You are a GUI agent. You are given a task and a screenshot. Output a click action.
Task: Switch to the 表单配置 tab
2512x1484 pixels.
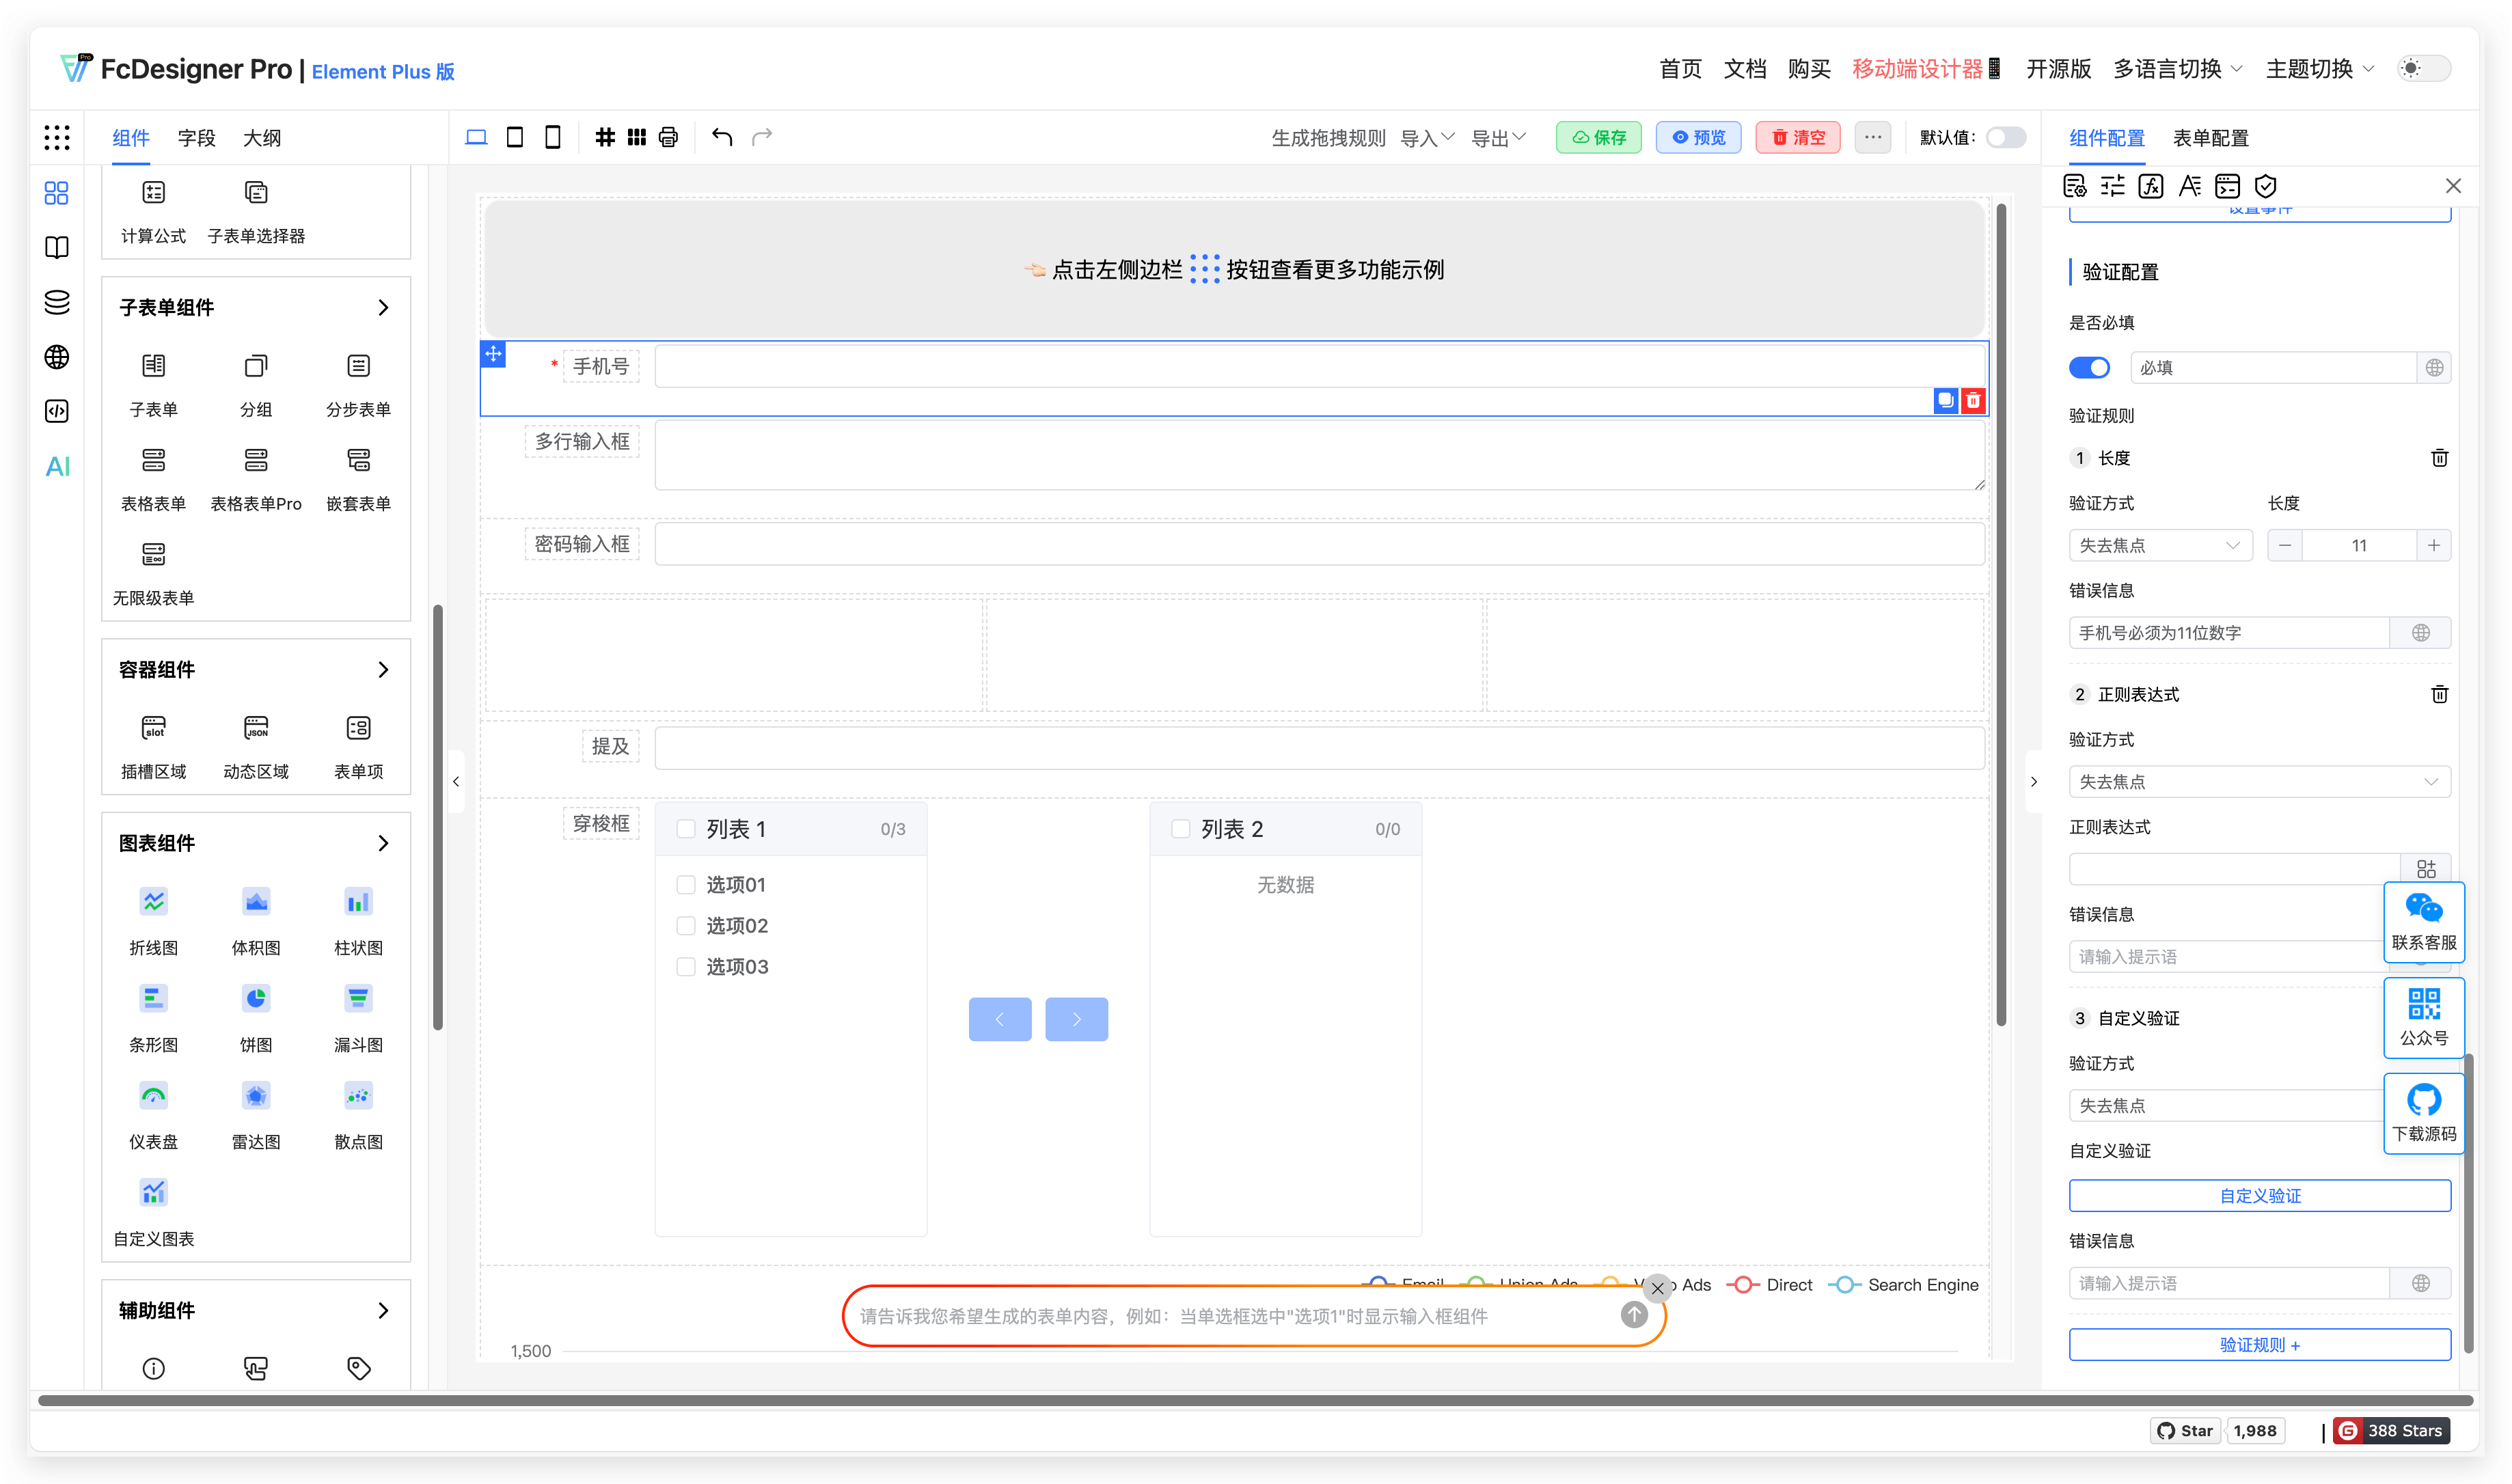pos(2211,137)
